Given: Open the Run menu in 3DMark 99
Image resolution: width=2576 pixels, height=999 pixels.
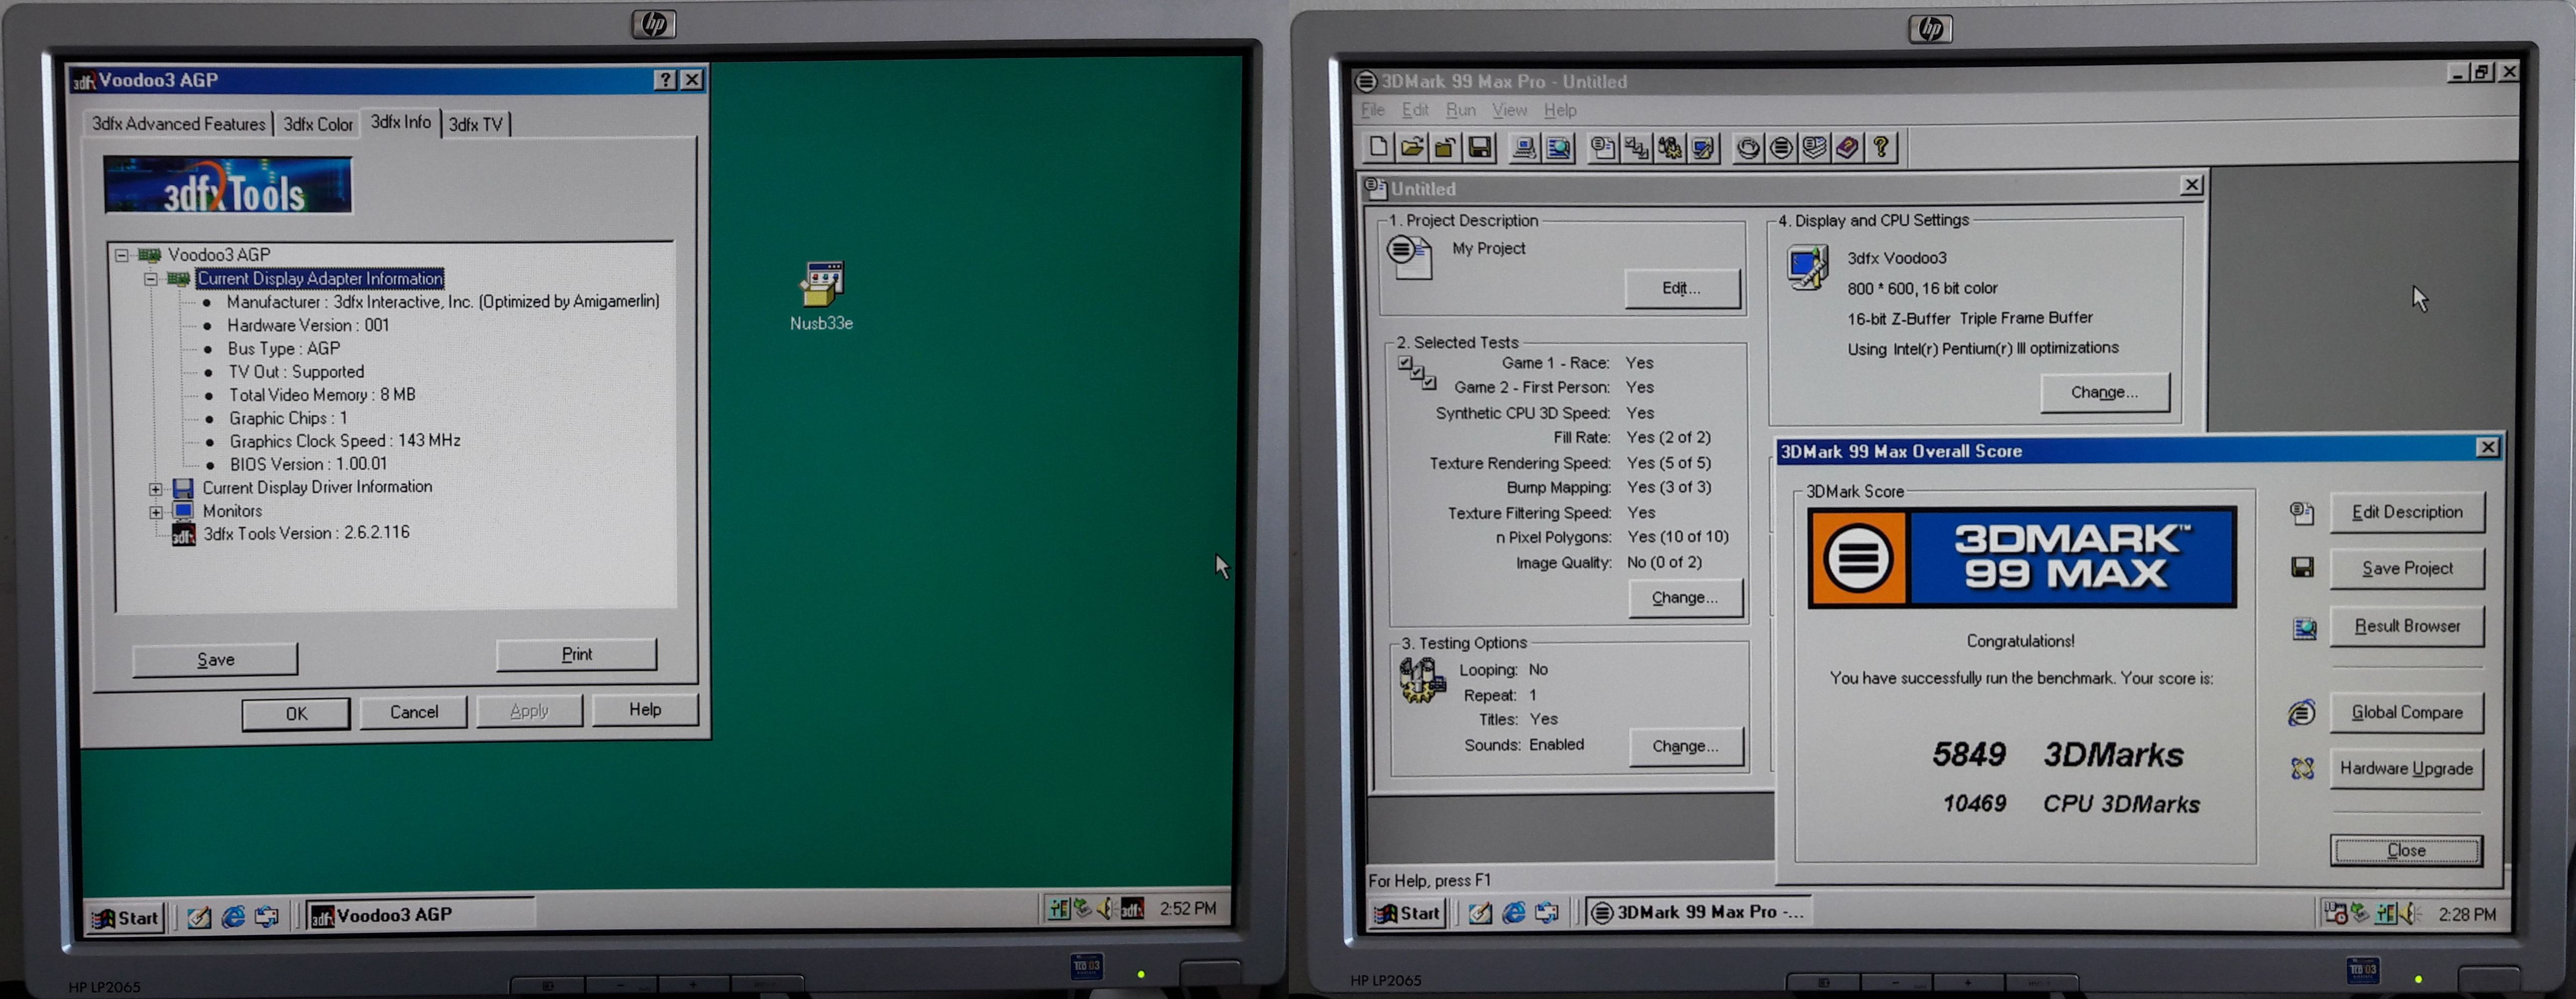Looking at the screenshot, I should pyautogui.click(x=1460, y=110).
